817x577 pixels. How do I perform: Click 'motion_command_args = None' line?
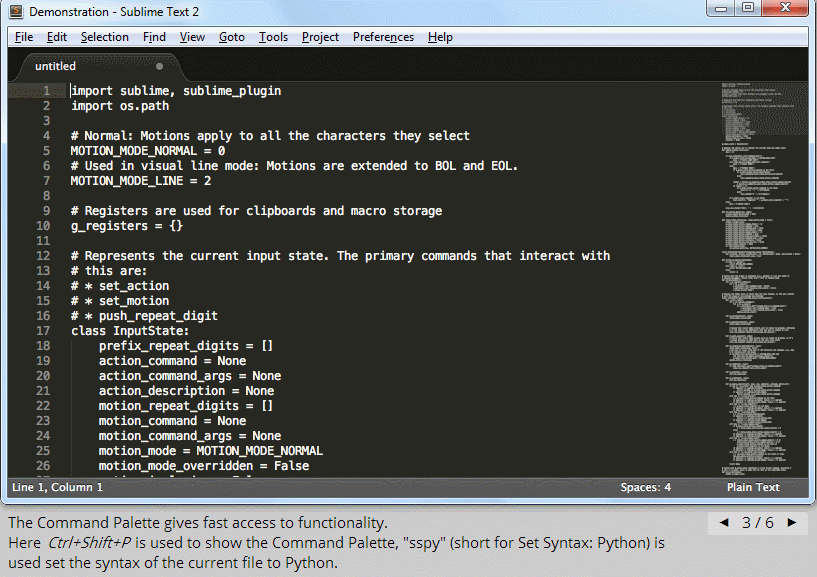190,436
